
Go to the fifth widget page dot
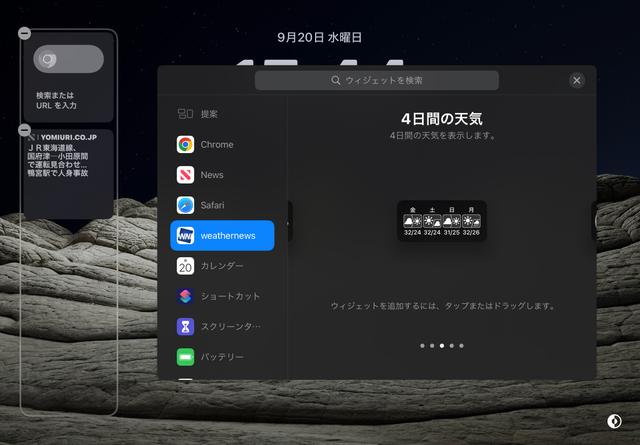coord(461,346)
